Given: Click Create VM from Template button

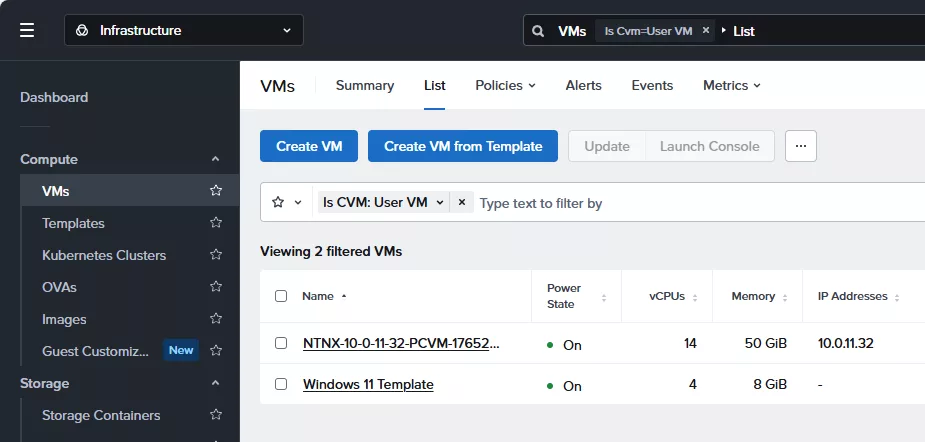Looking at the screenshot, I should pos(463,146).
